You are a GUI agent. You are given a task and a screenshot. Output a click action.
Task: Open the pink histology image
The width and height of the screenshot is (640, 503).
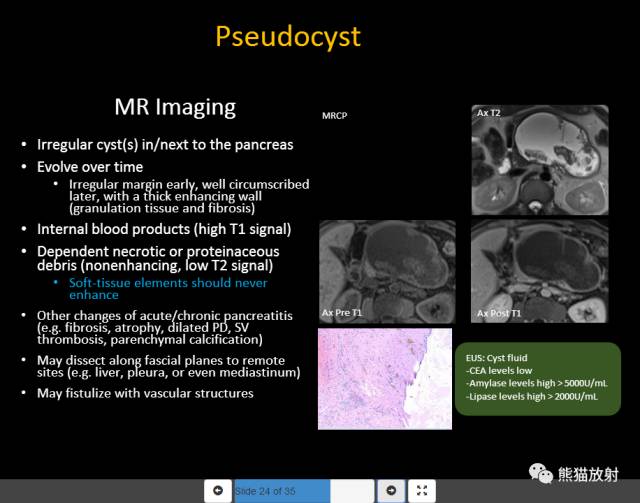385,379
